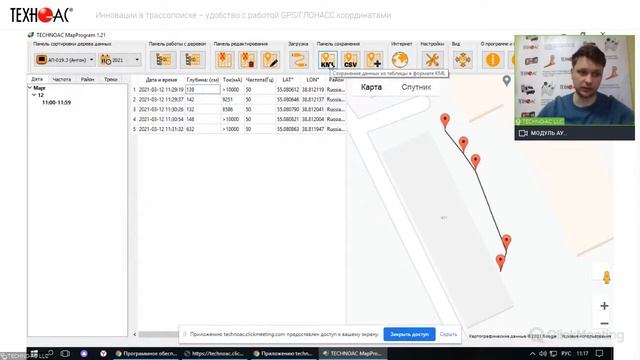Click the gray location pin on the map
Image resolution: width=640 pixels, height=360 pixels.
tap(507, 81)
